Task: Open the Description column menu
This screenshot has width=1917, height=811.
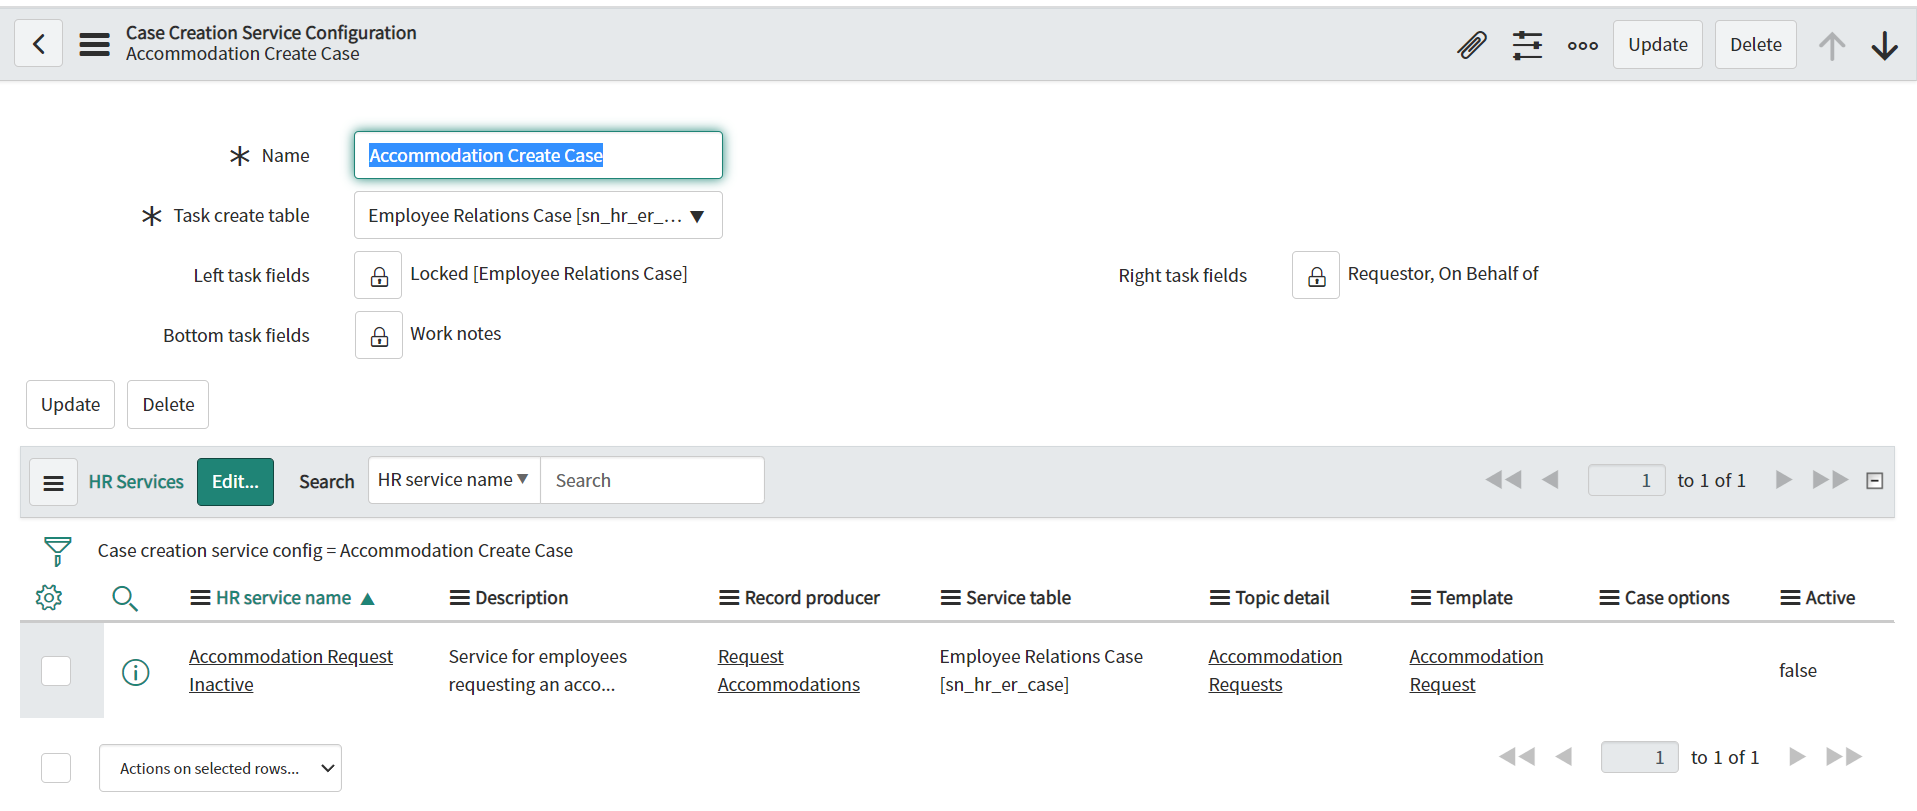Action: [x=460, y=598]
